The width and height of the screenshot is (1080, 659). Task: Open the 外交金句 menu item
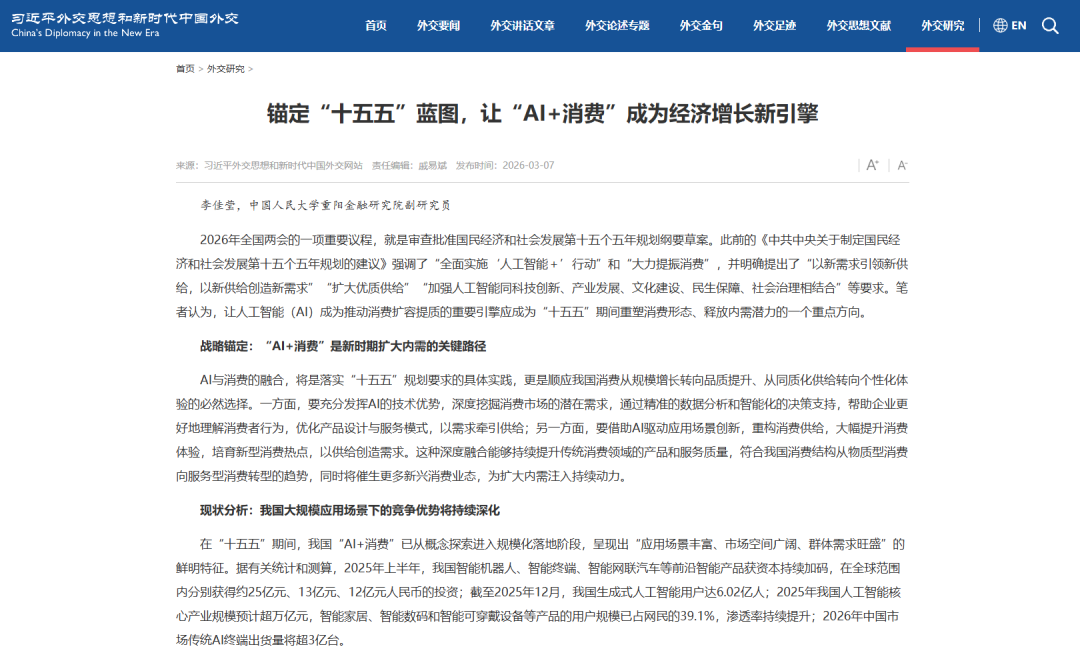[701, 25]
